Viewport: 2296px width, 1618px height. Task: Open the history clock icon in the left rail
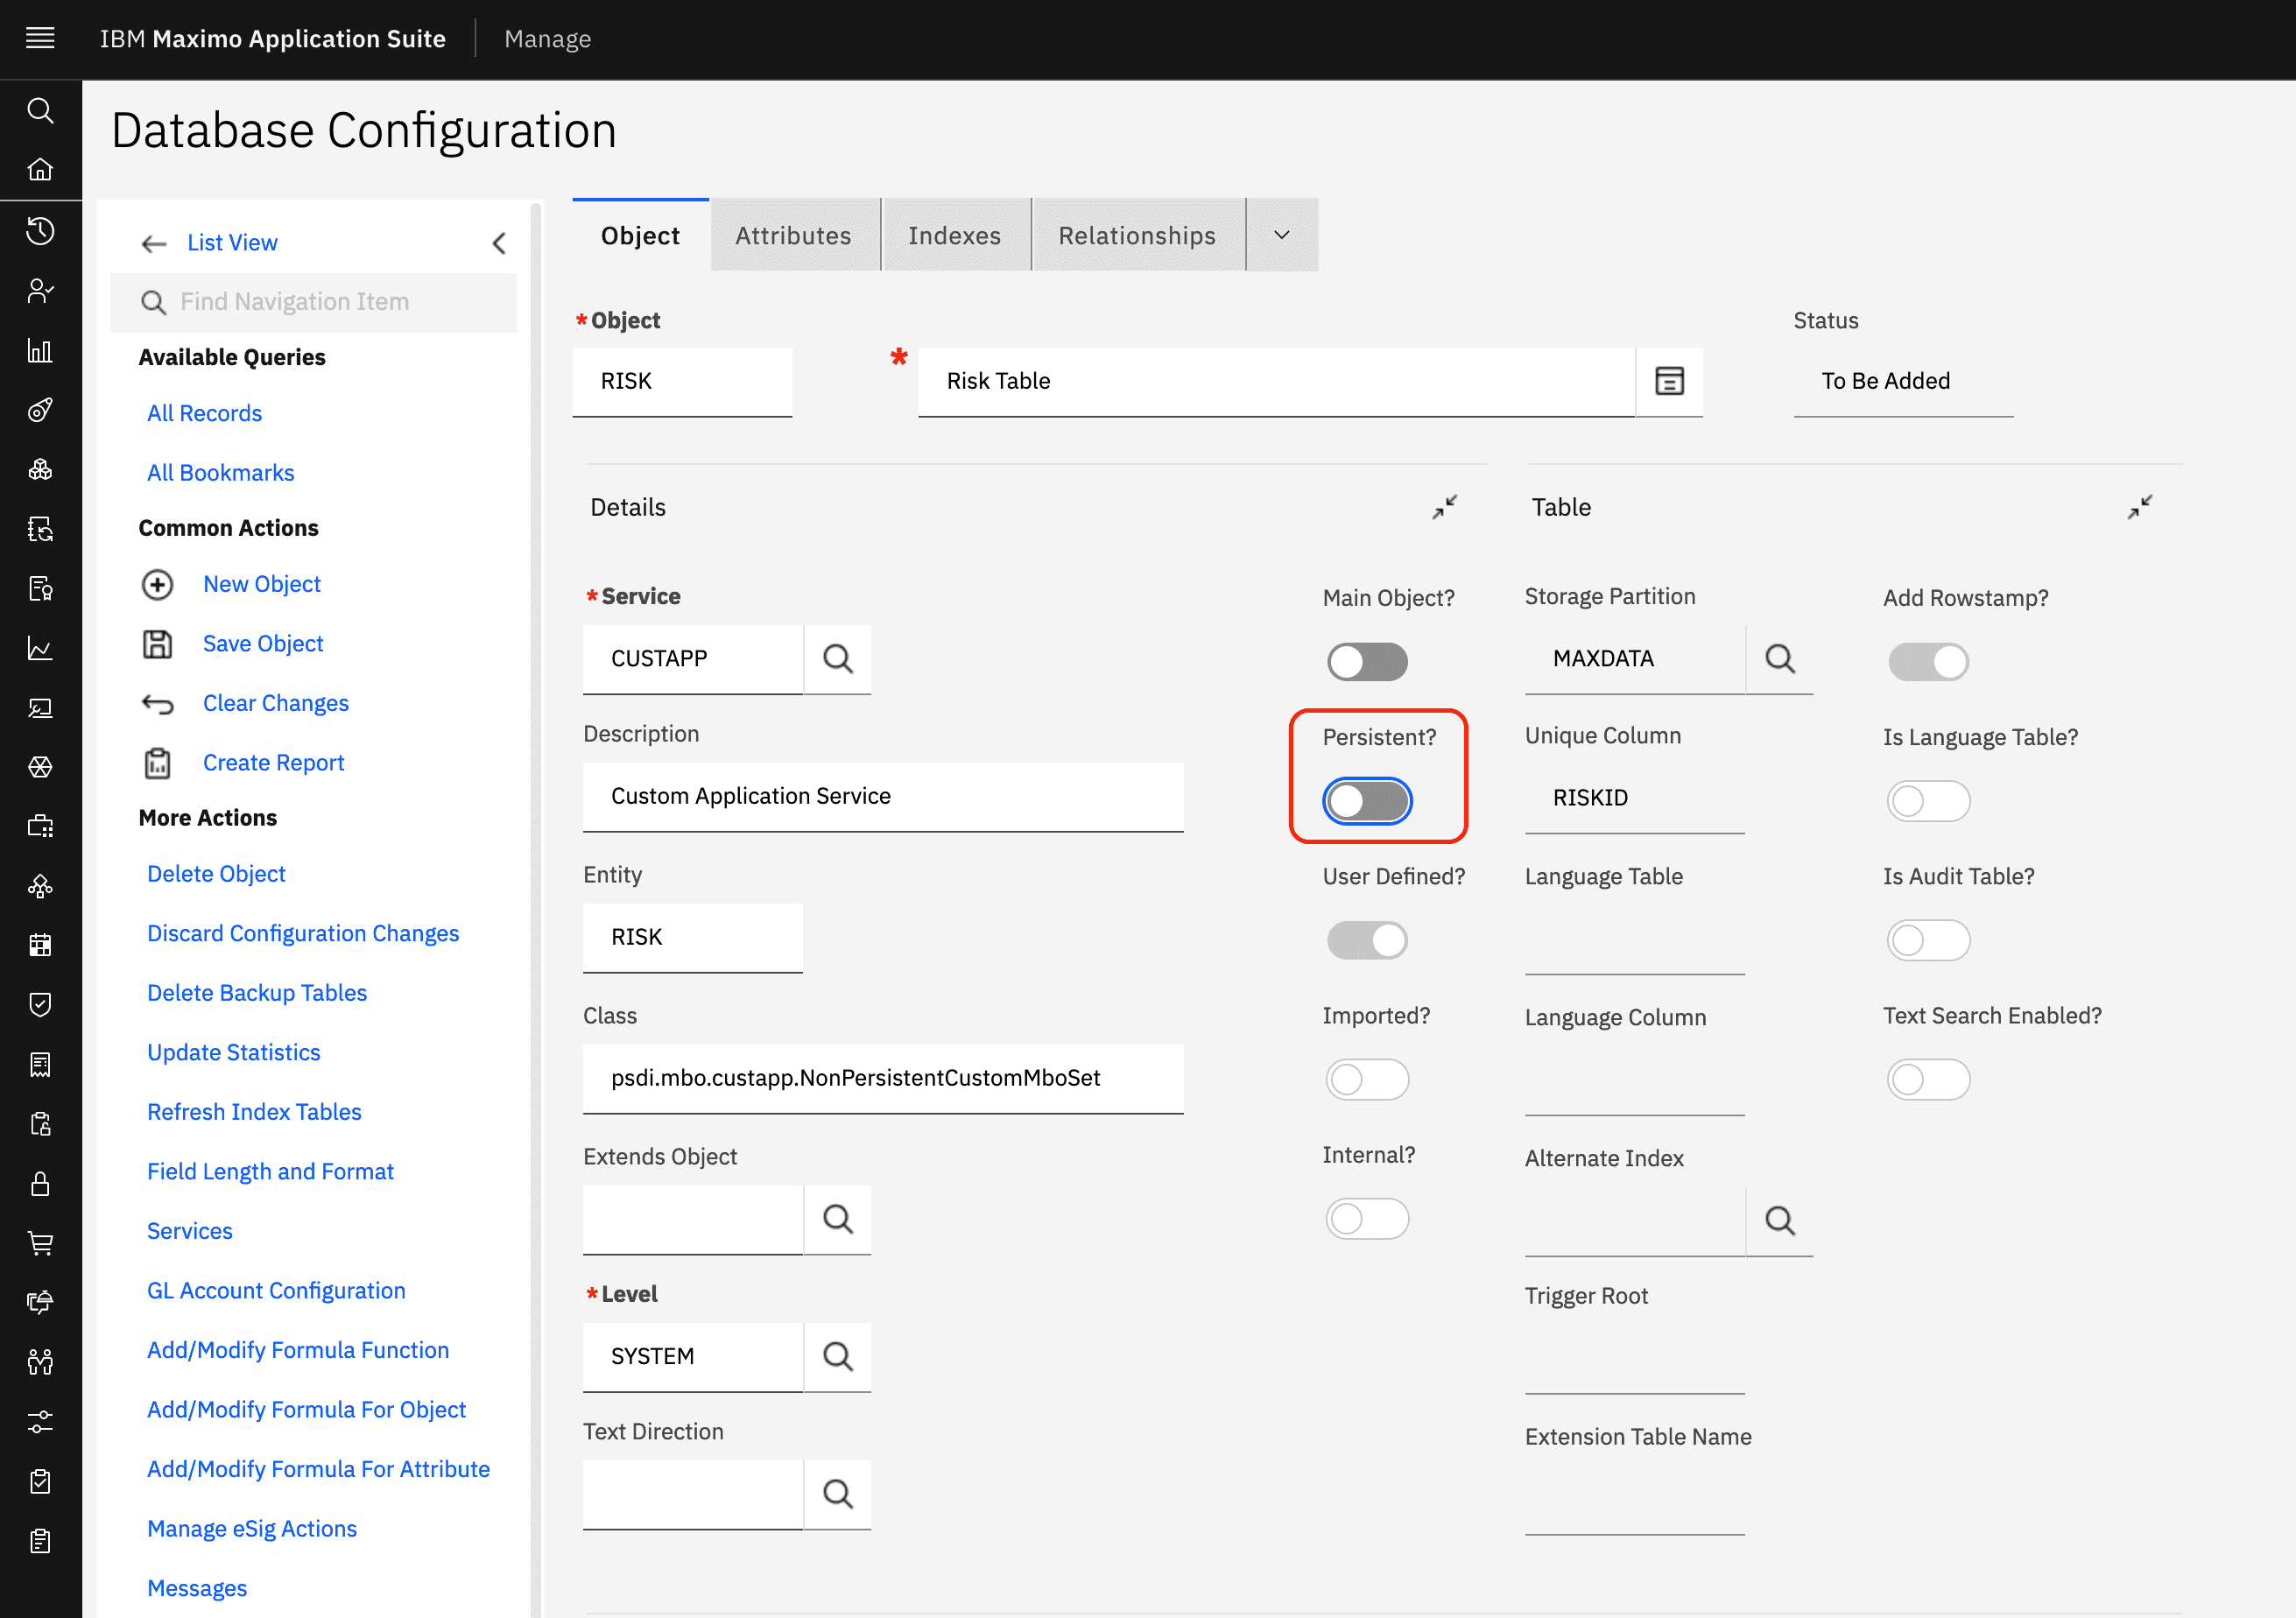[x=40, y=231]
